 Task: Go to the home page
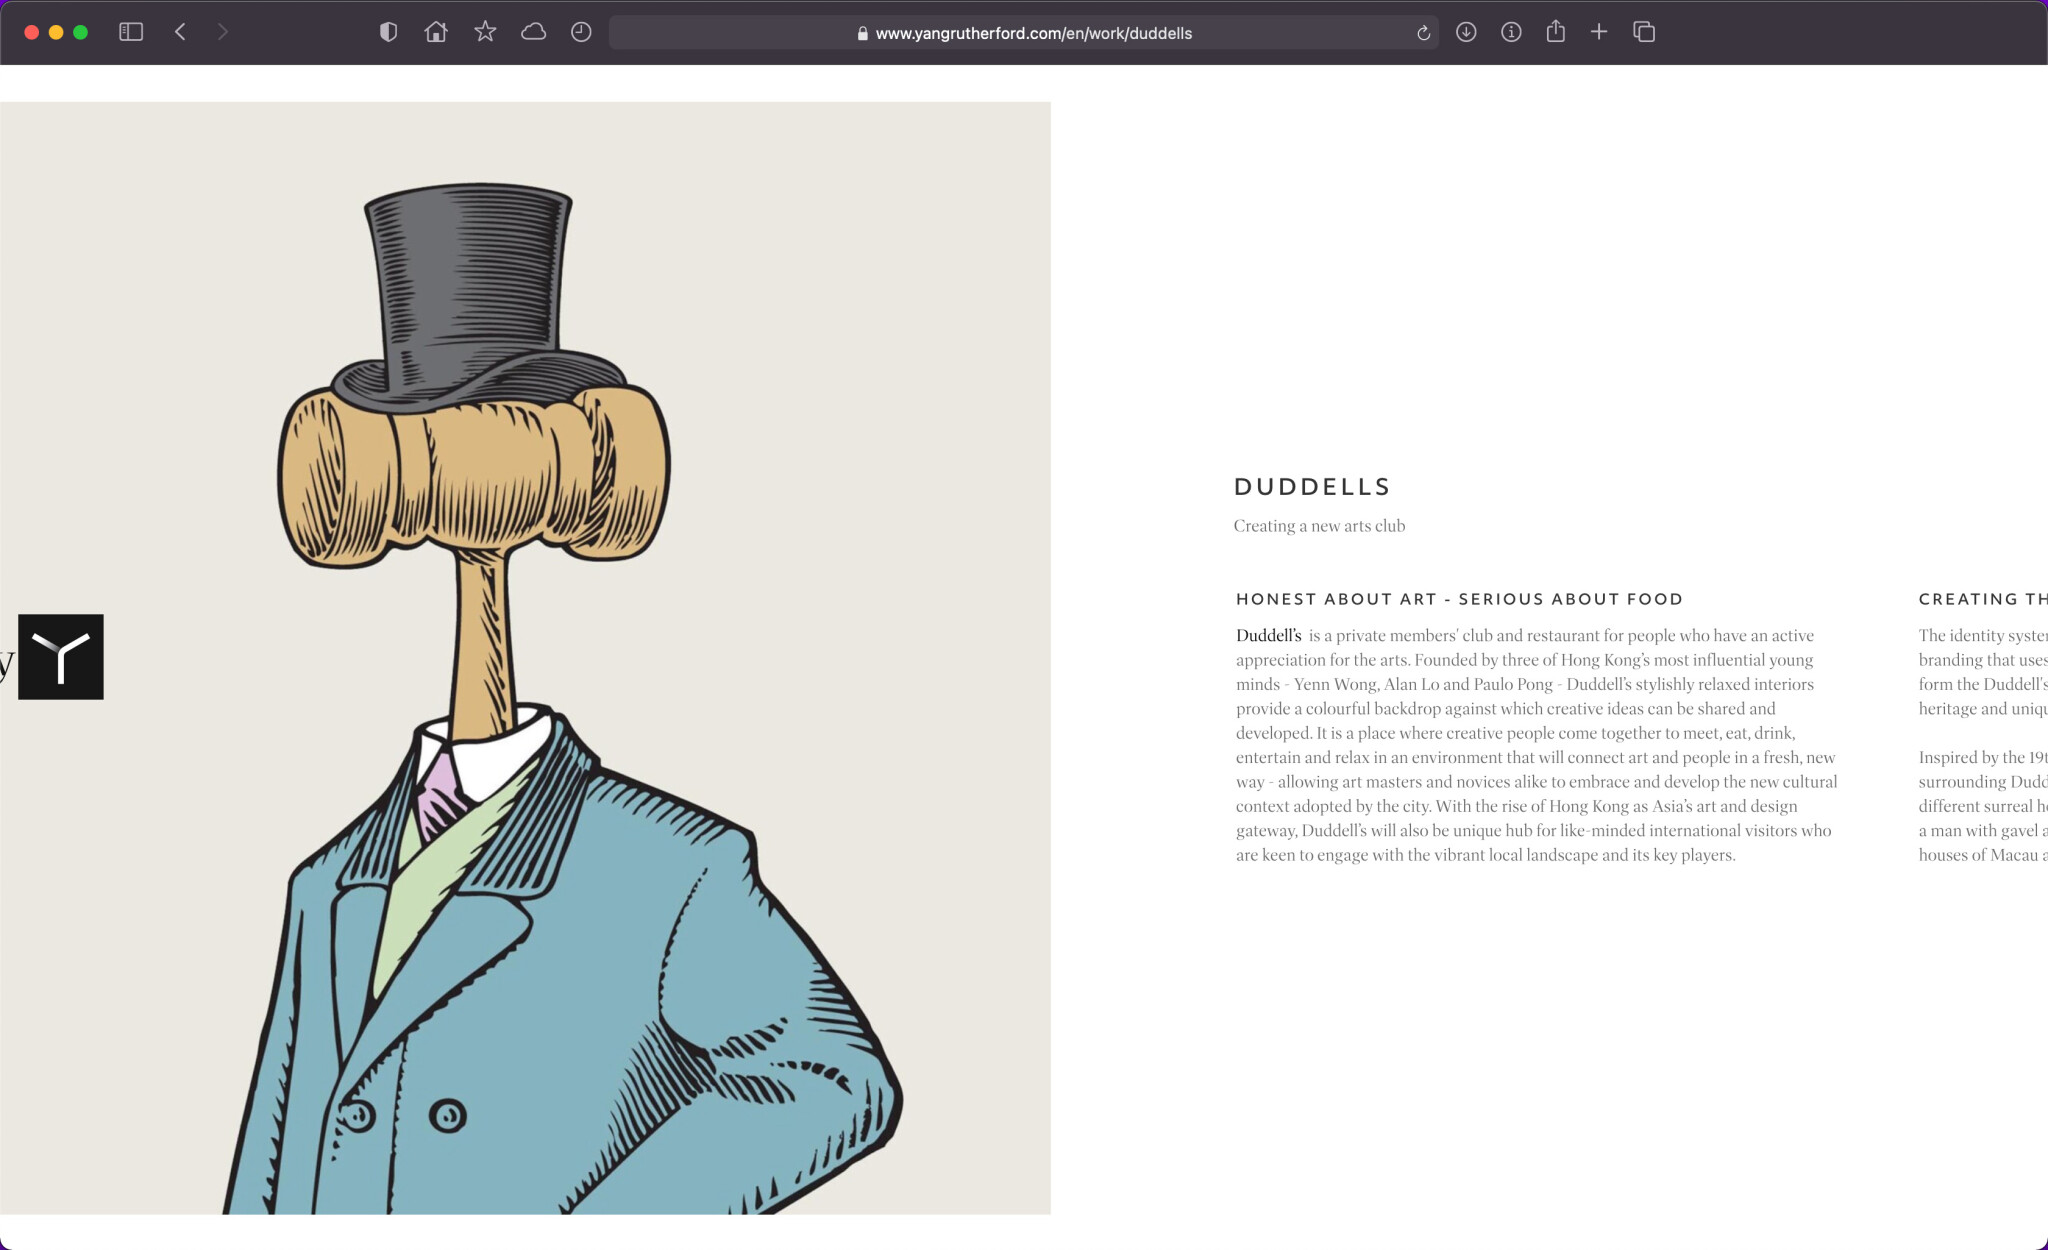[x=435, y=32]
